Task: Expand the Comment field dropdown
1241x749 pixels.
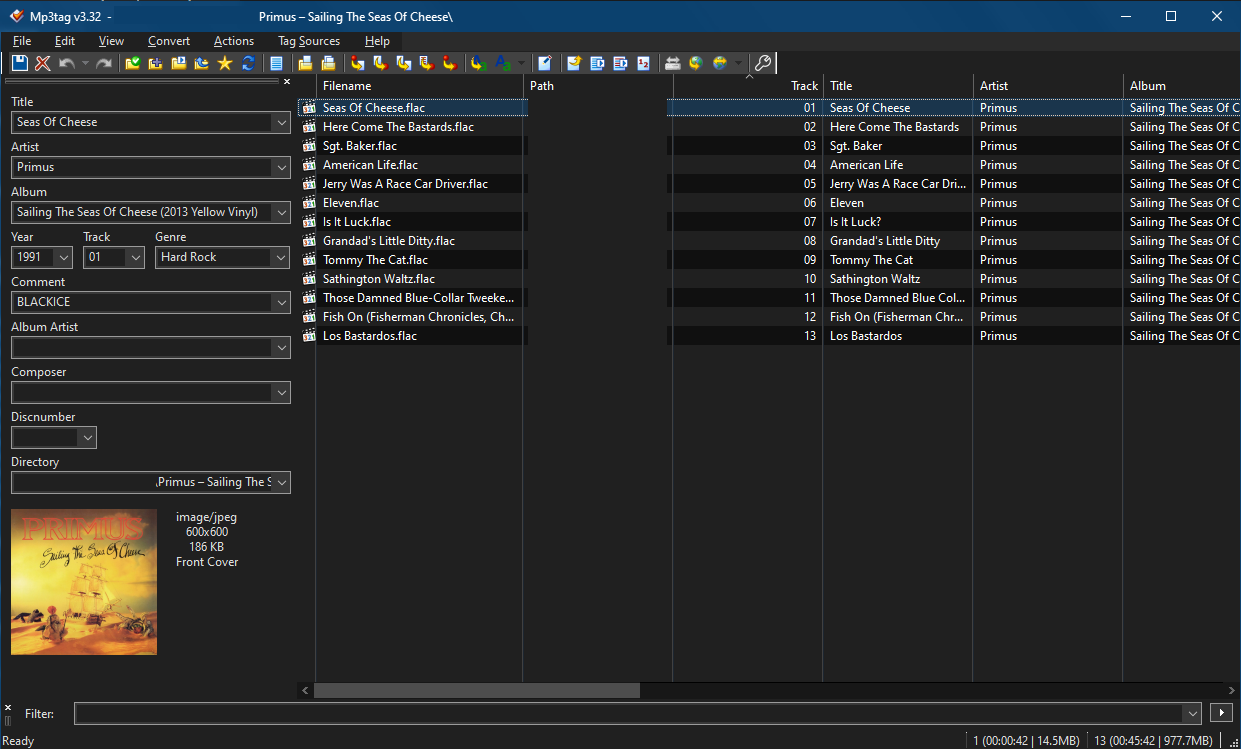Action: pyautogui.click(x=280, y=302)
